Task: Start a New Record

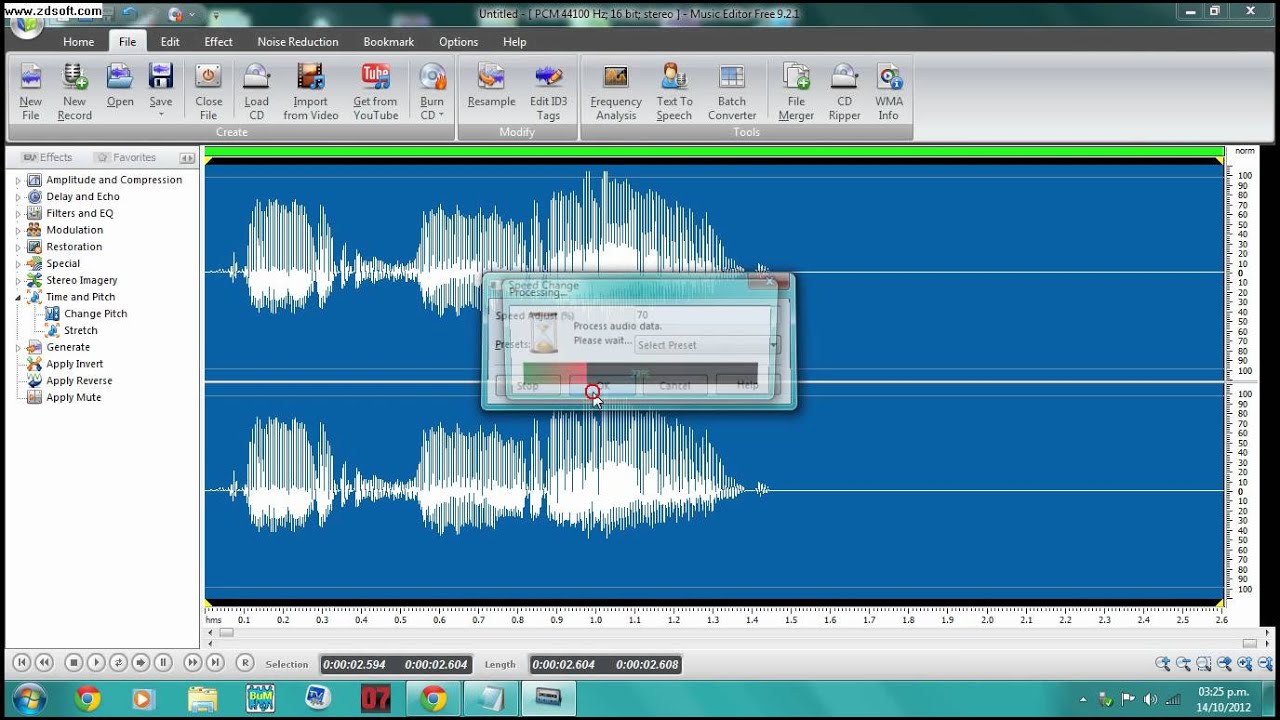Action: (x=74, y=92)
